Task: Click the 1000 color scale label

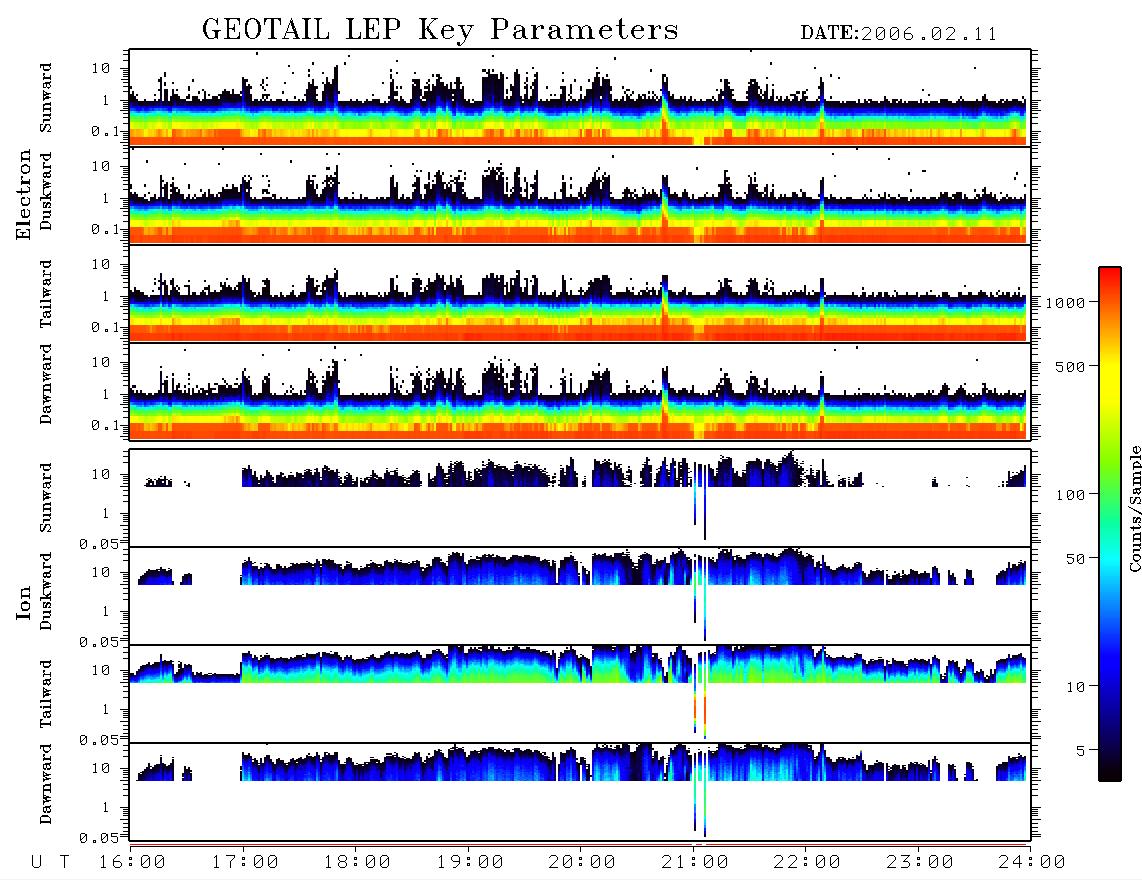Action: coord(1065,303)
